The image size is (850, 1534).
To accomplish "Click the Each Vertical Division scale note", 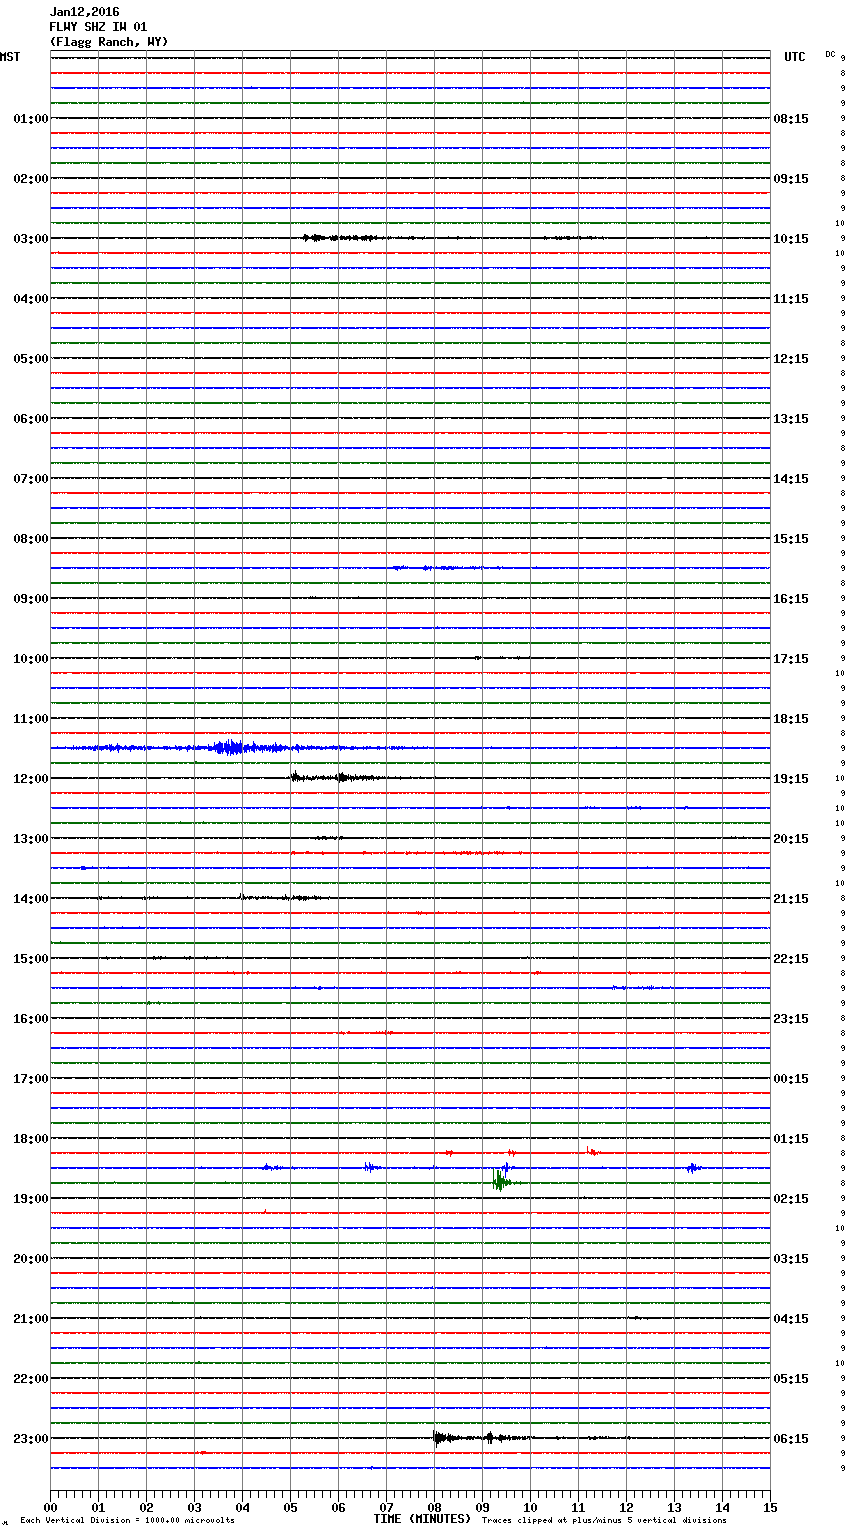I will pyautogui.click(x=127, y=1520).
